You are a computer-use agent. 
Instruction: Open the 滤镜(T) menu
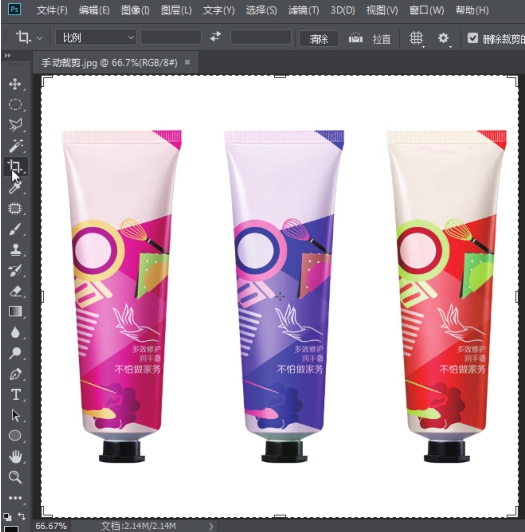pyautogui.click(x=303, y=11)
